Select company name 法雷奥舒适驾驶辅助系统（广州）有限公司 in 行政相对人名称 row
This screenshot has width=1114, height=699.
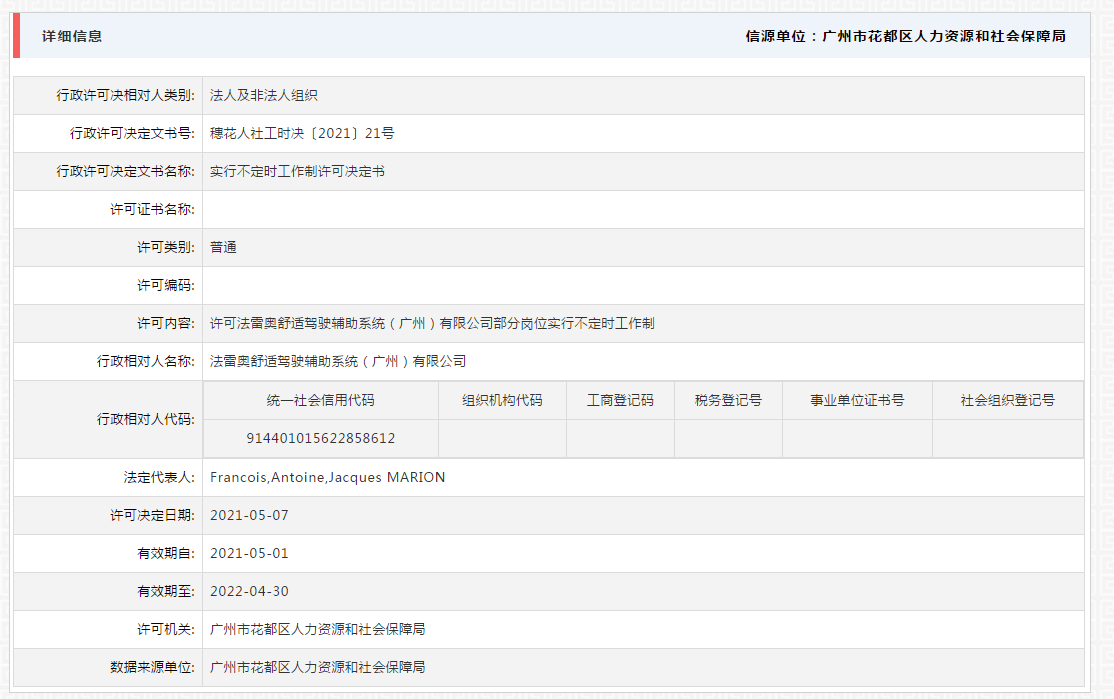pyautogui.click(x=338, y=361)
